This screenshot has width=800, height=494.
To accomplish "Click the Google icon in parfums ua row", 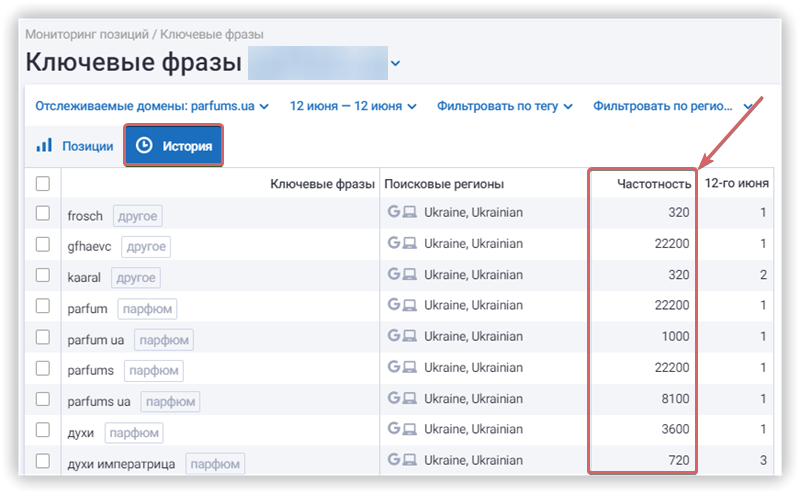I will pyautogui.click(x=393, y=398).
